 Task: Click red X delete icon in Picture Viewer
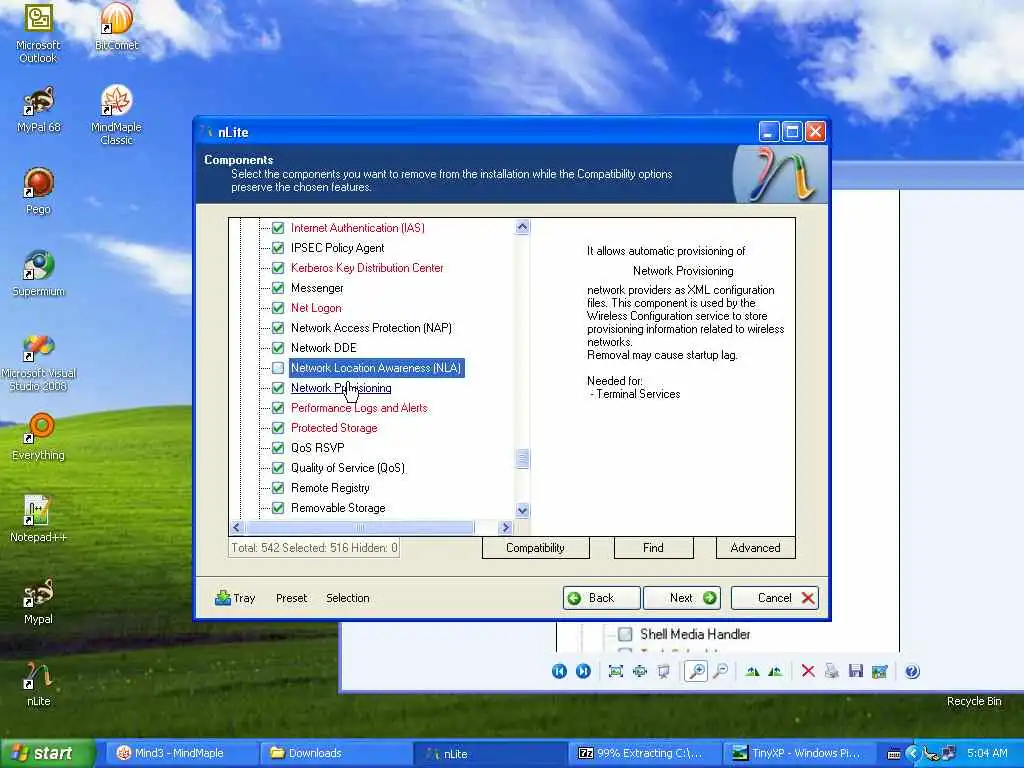coord(808,671)
